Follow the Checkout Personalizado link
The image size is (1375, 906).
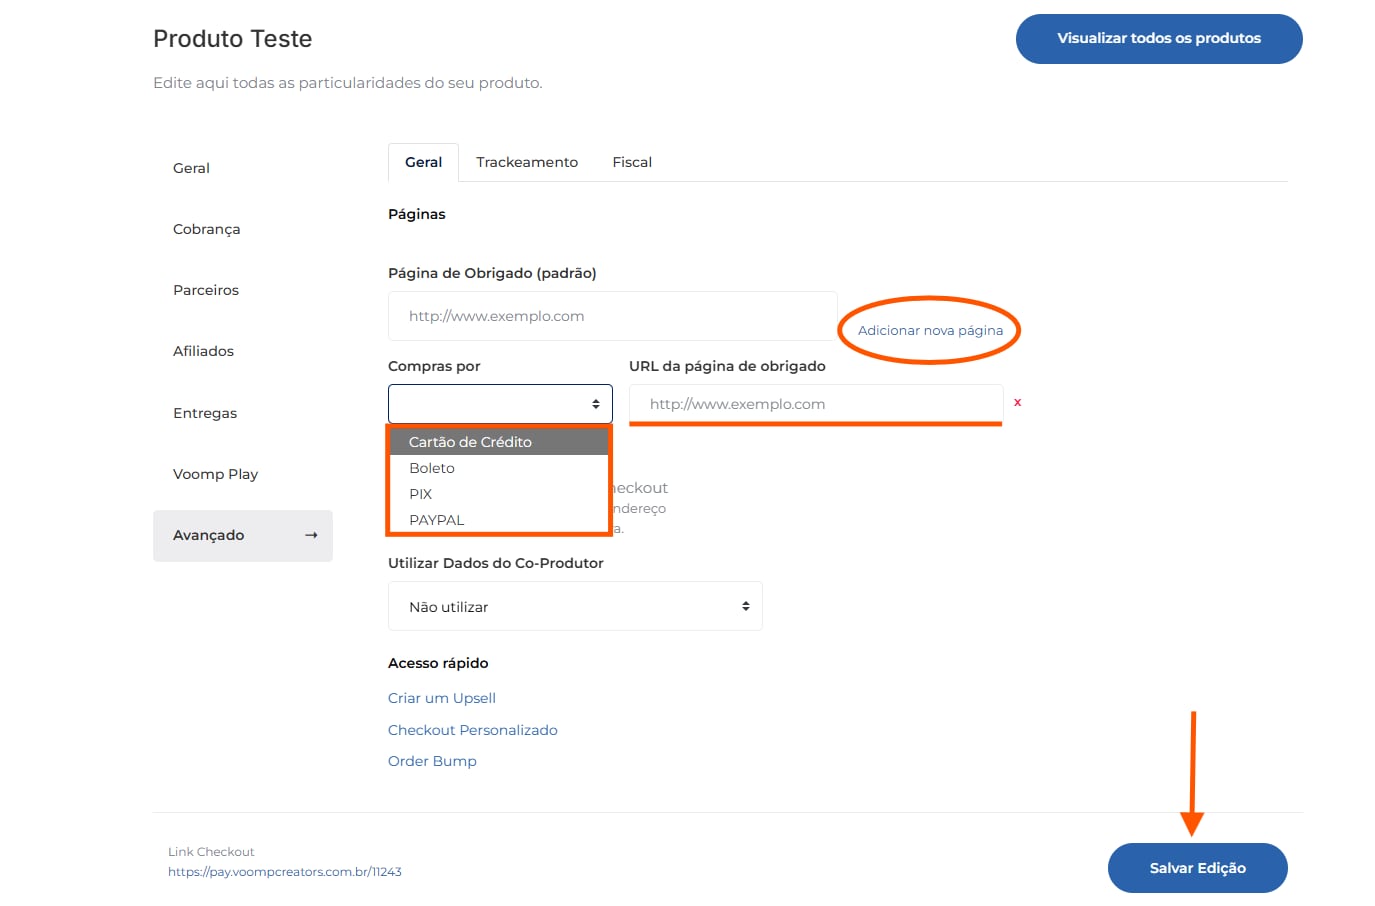473,730
